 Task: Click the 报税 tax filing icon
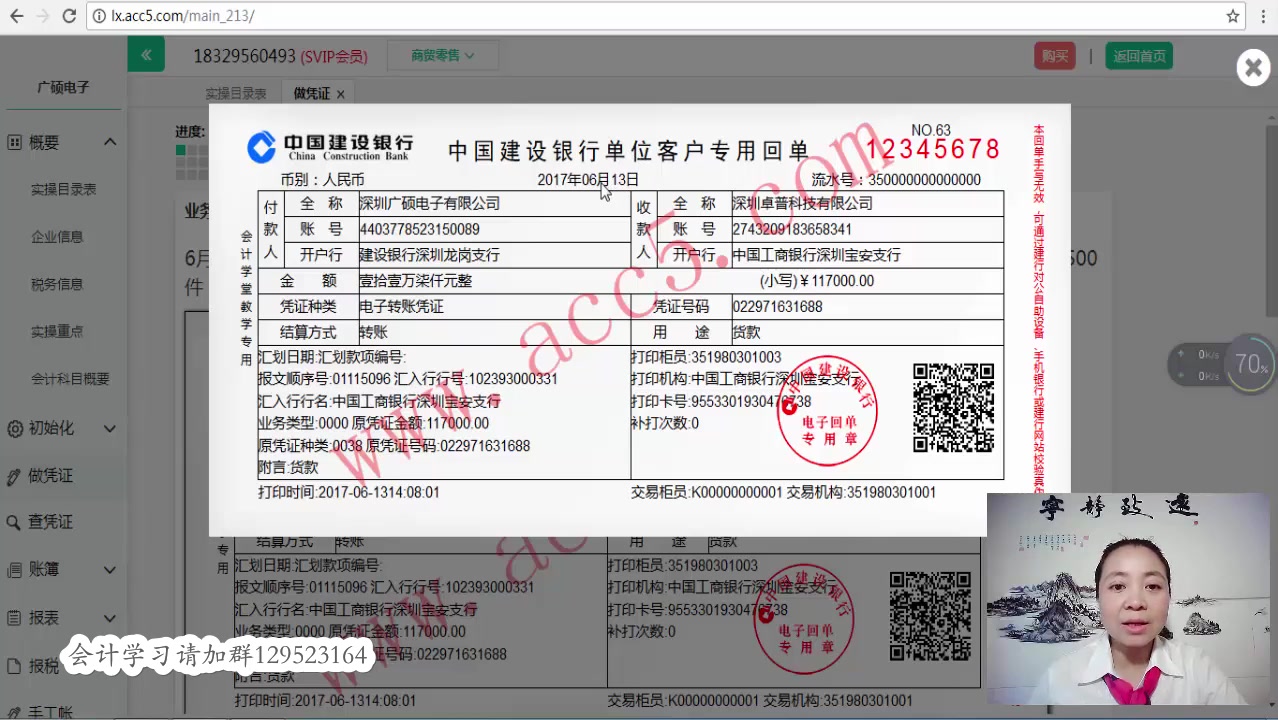coord(15,666)
